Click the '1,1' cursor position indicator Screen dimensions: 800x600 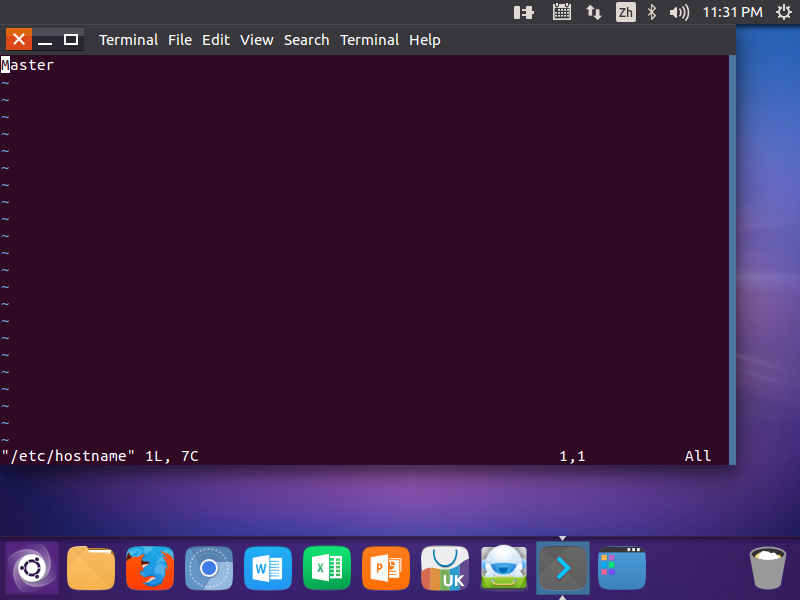(x=572, y=456)
